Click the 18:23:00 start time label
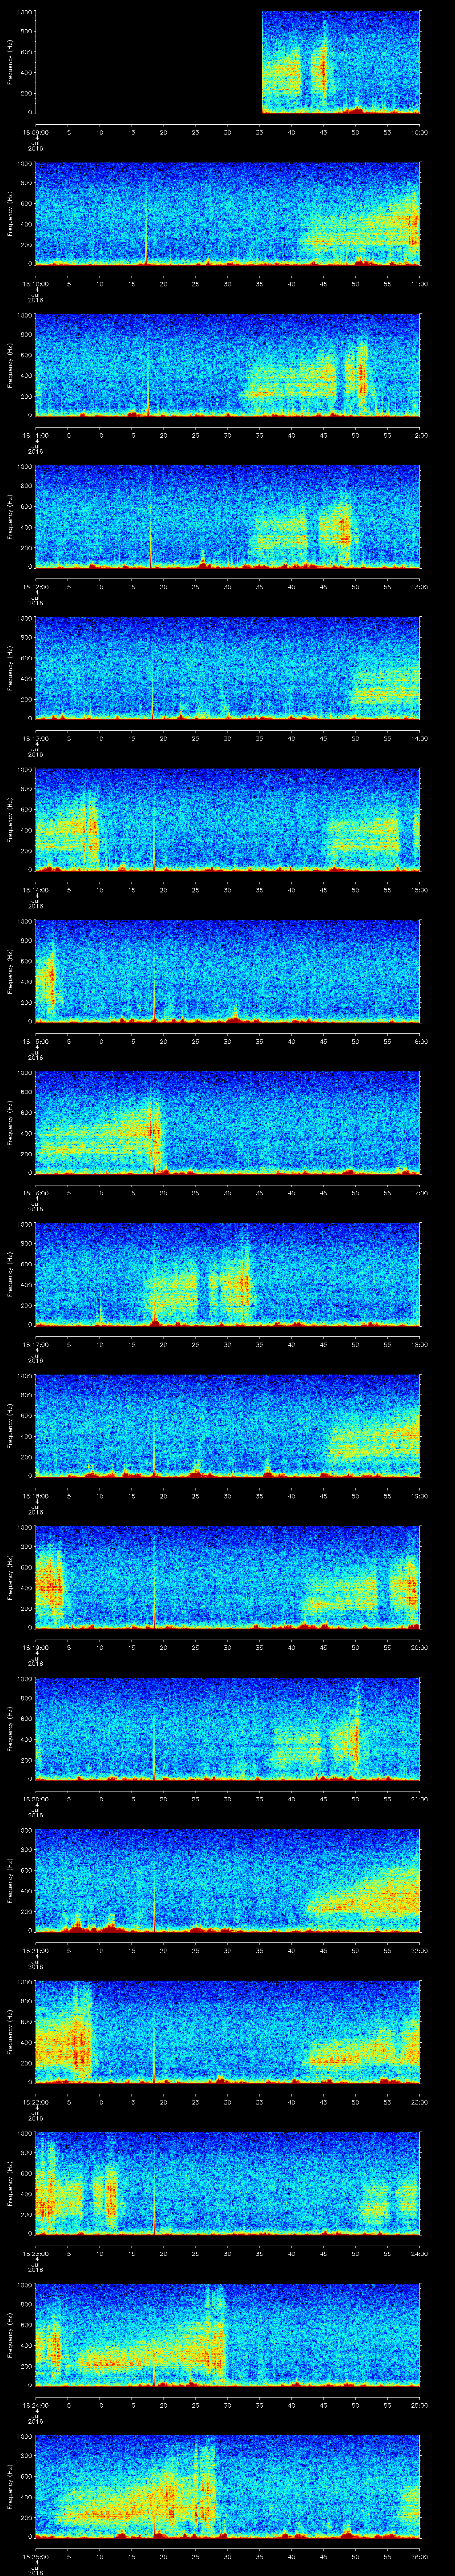Viewport: 455px width, 2576px height. point(35,2254)
